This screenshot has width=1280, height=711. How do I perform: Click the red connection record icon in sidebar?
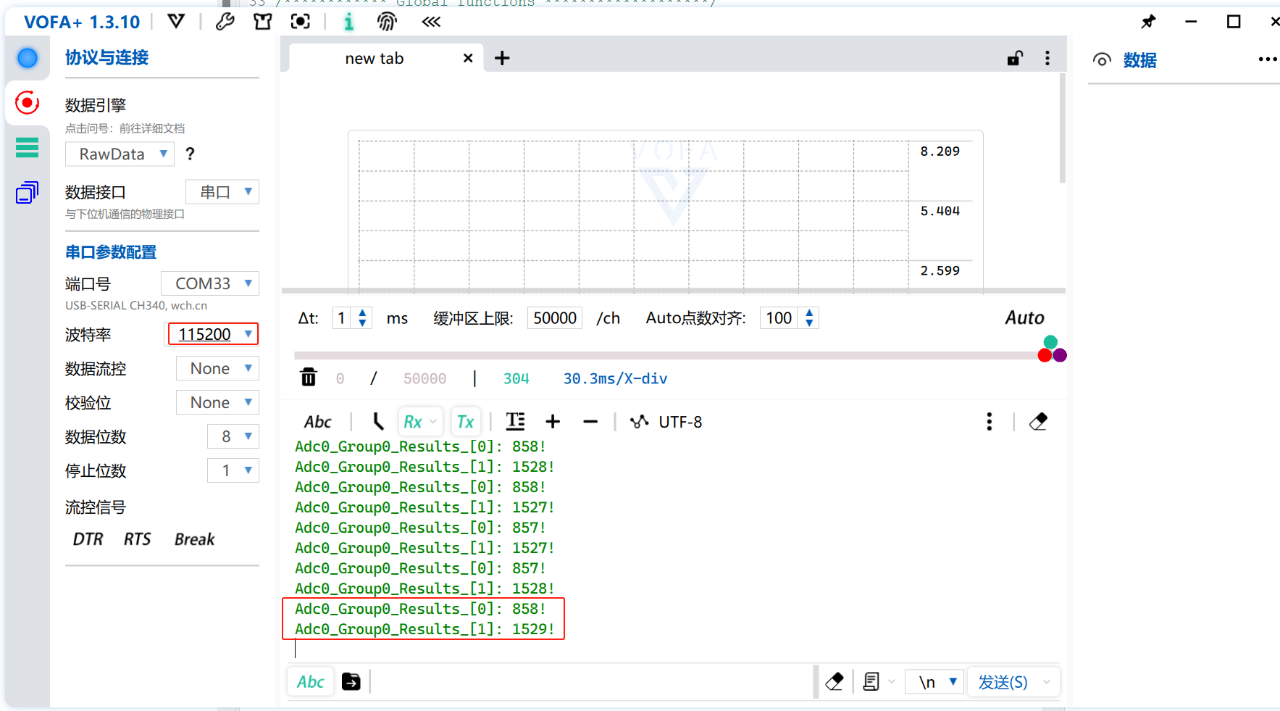27,102
